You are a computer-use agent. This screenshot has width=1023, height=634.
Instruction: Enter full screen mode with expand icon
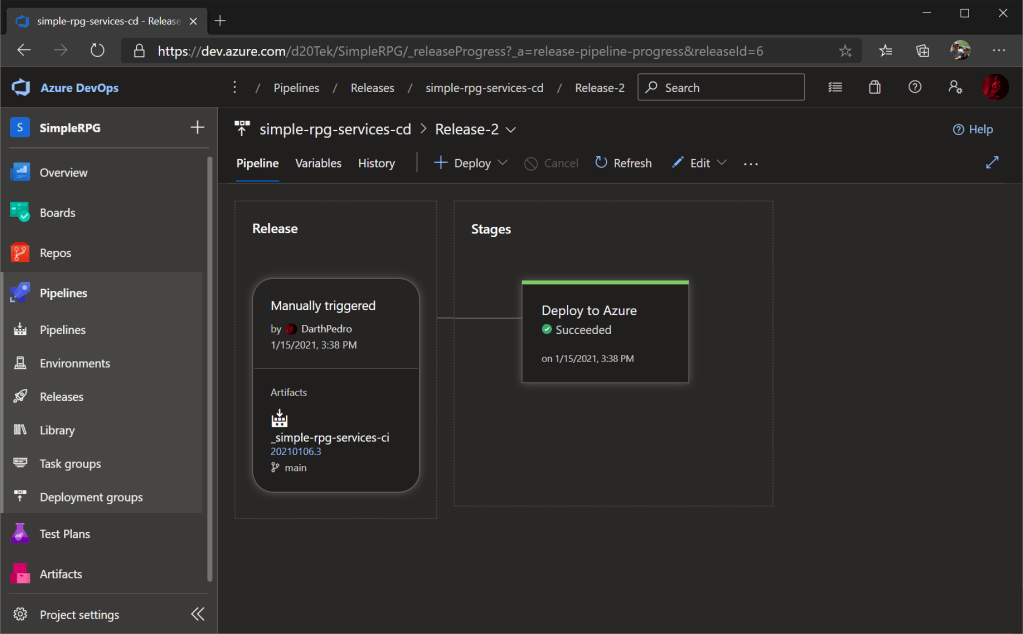point(992,163)
